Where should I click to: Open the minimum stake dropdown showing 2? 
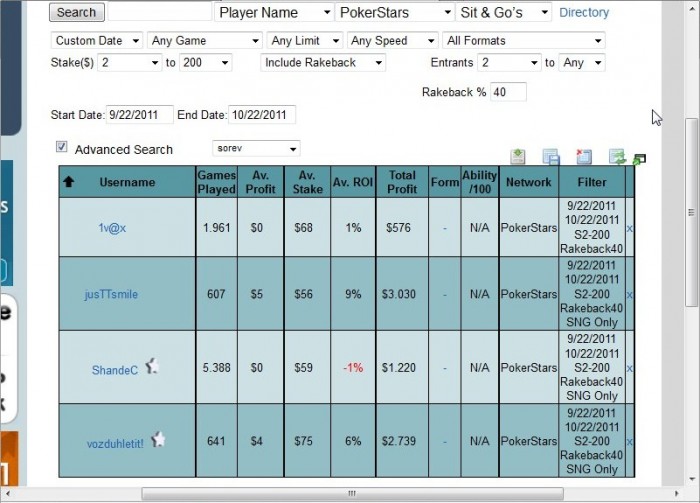coord(129,62)
